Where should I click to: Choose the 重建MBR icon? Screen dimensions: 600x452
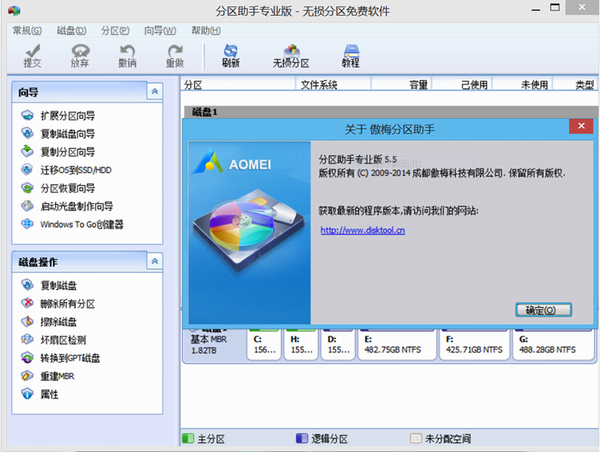click(27, 375)
